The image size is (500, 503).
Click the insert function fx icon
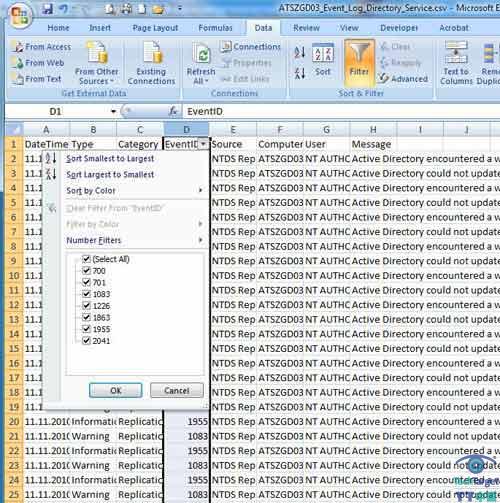coord(173,111)
